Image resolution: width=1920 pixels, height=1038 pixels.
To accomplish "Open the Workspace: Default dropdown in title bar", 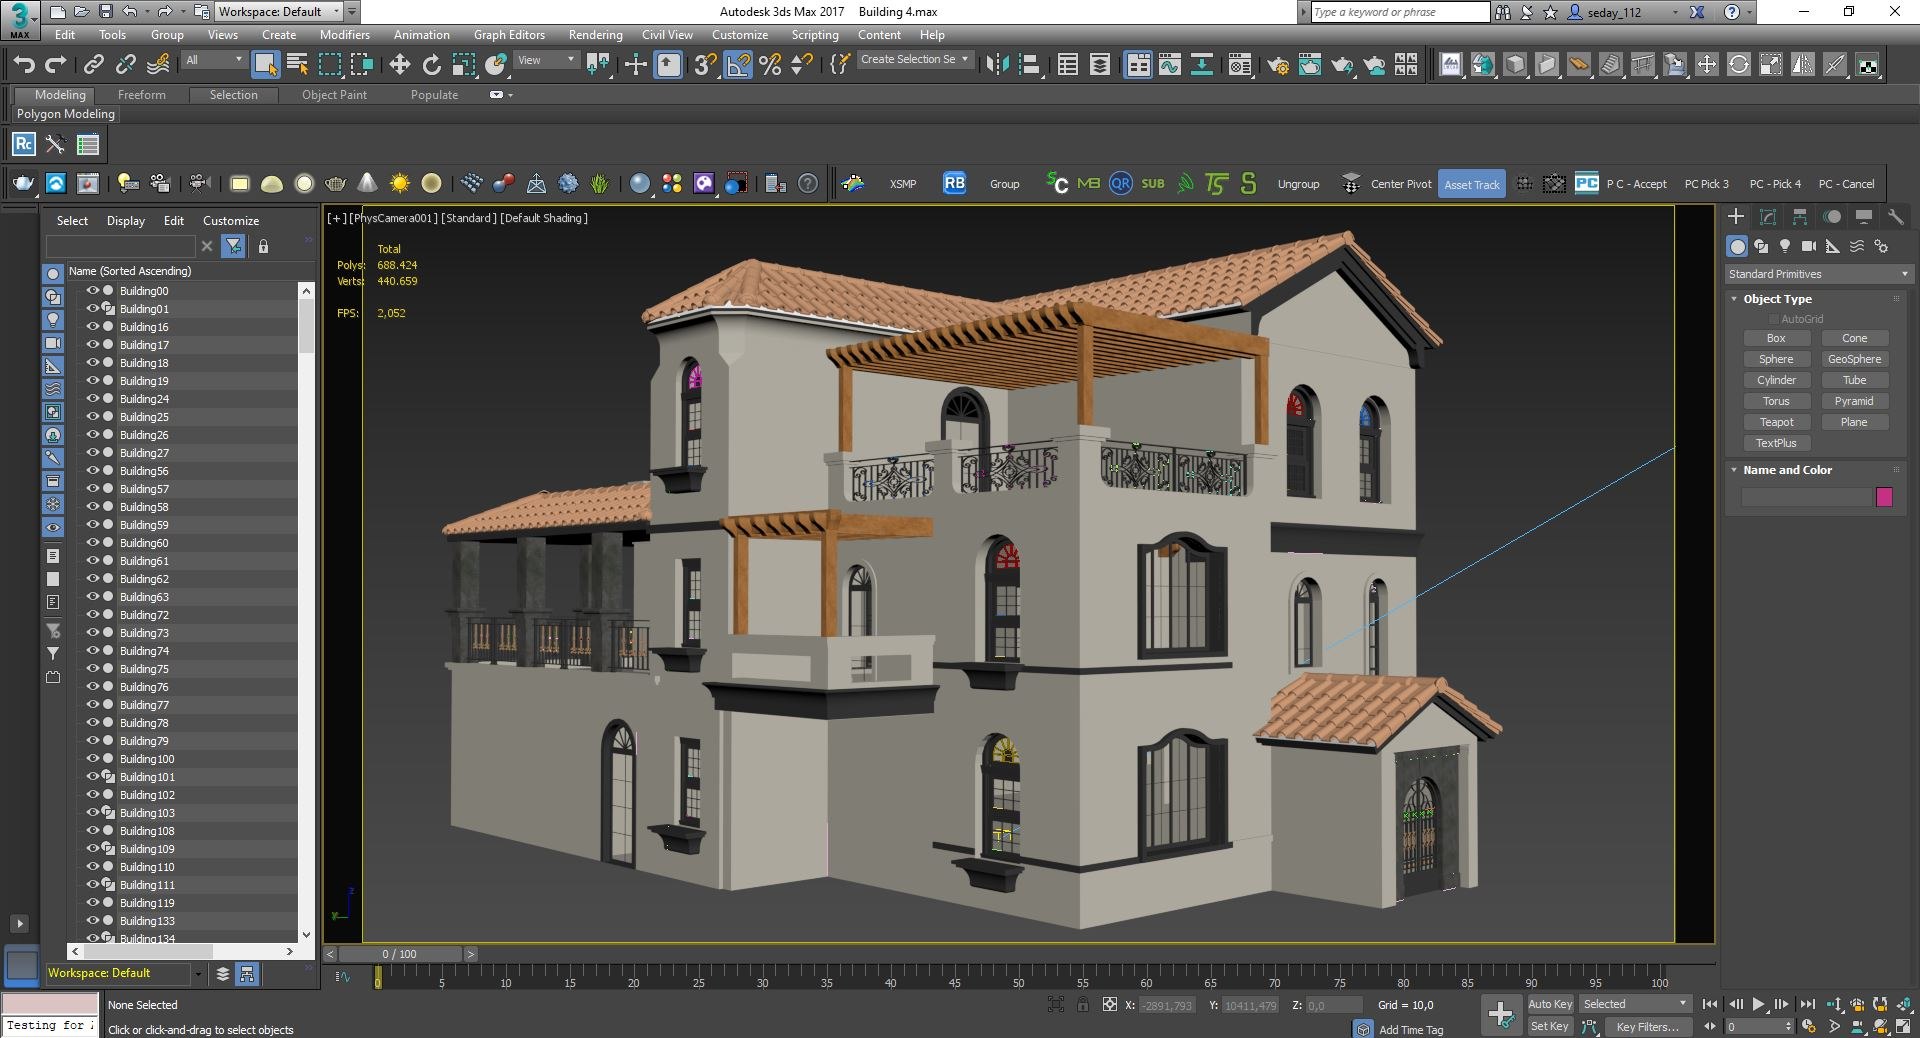I will pos(279,12).
